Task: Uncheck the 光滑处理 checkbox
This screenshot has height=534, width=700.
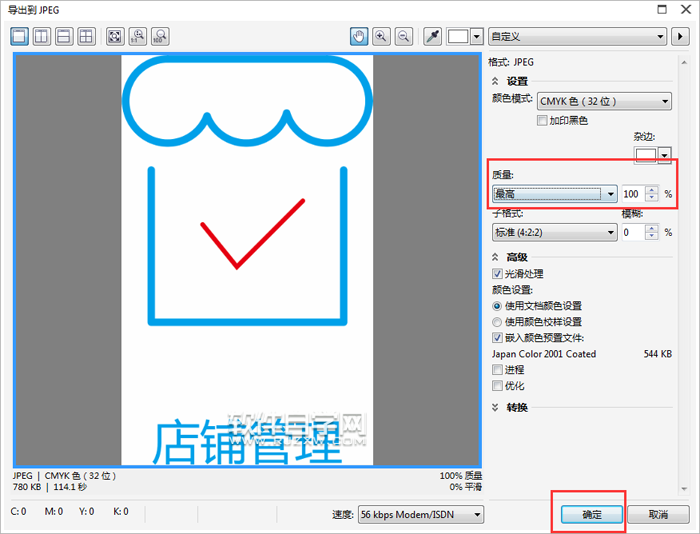Action: point(497,274)
